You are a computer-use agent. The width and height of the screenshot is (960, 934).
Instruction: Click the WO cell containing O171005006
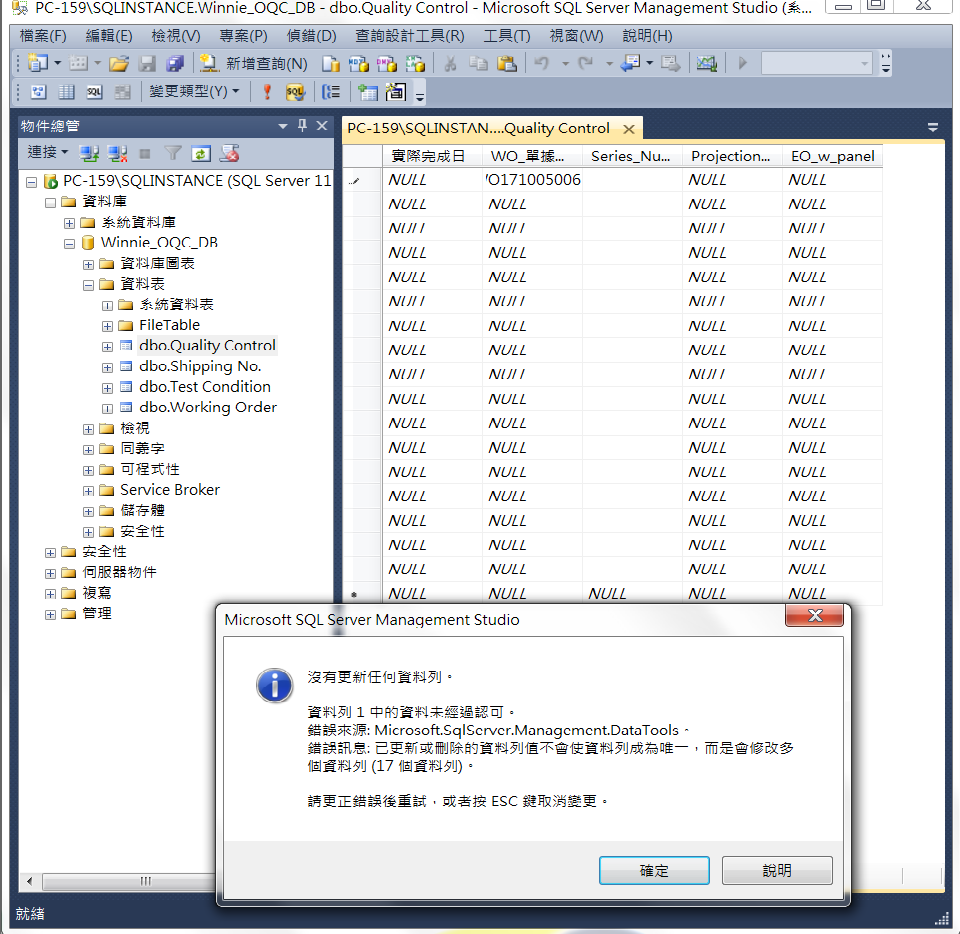coord(532,179)
